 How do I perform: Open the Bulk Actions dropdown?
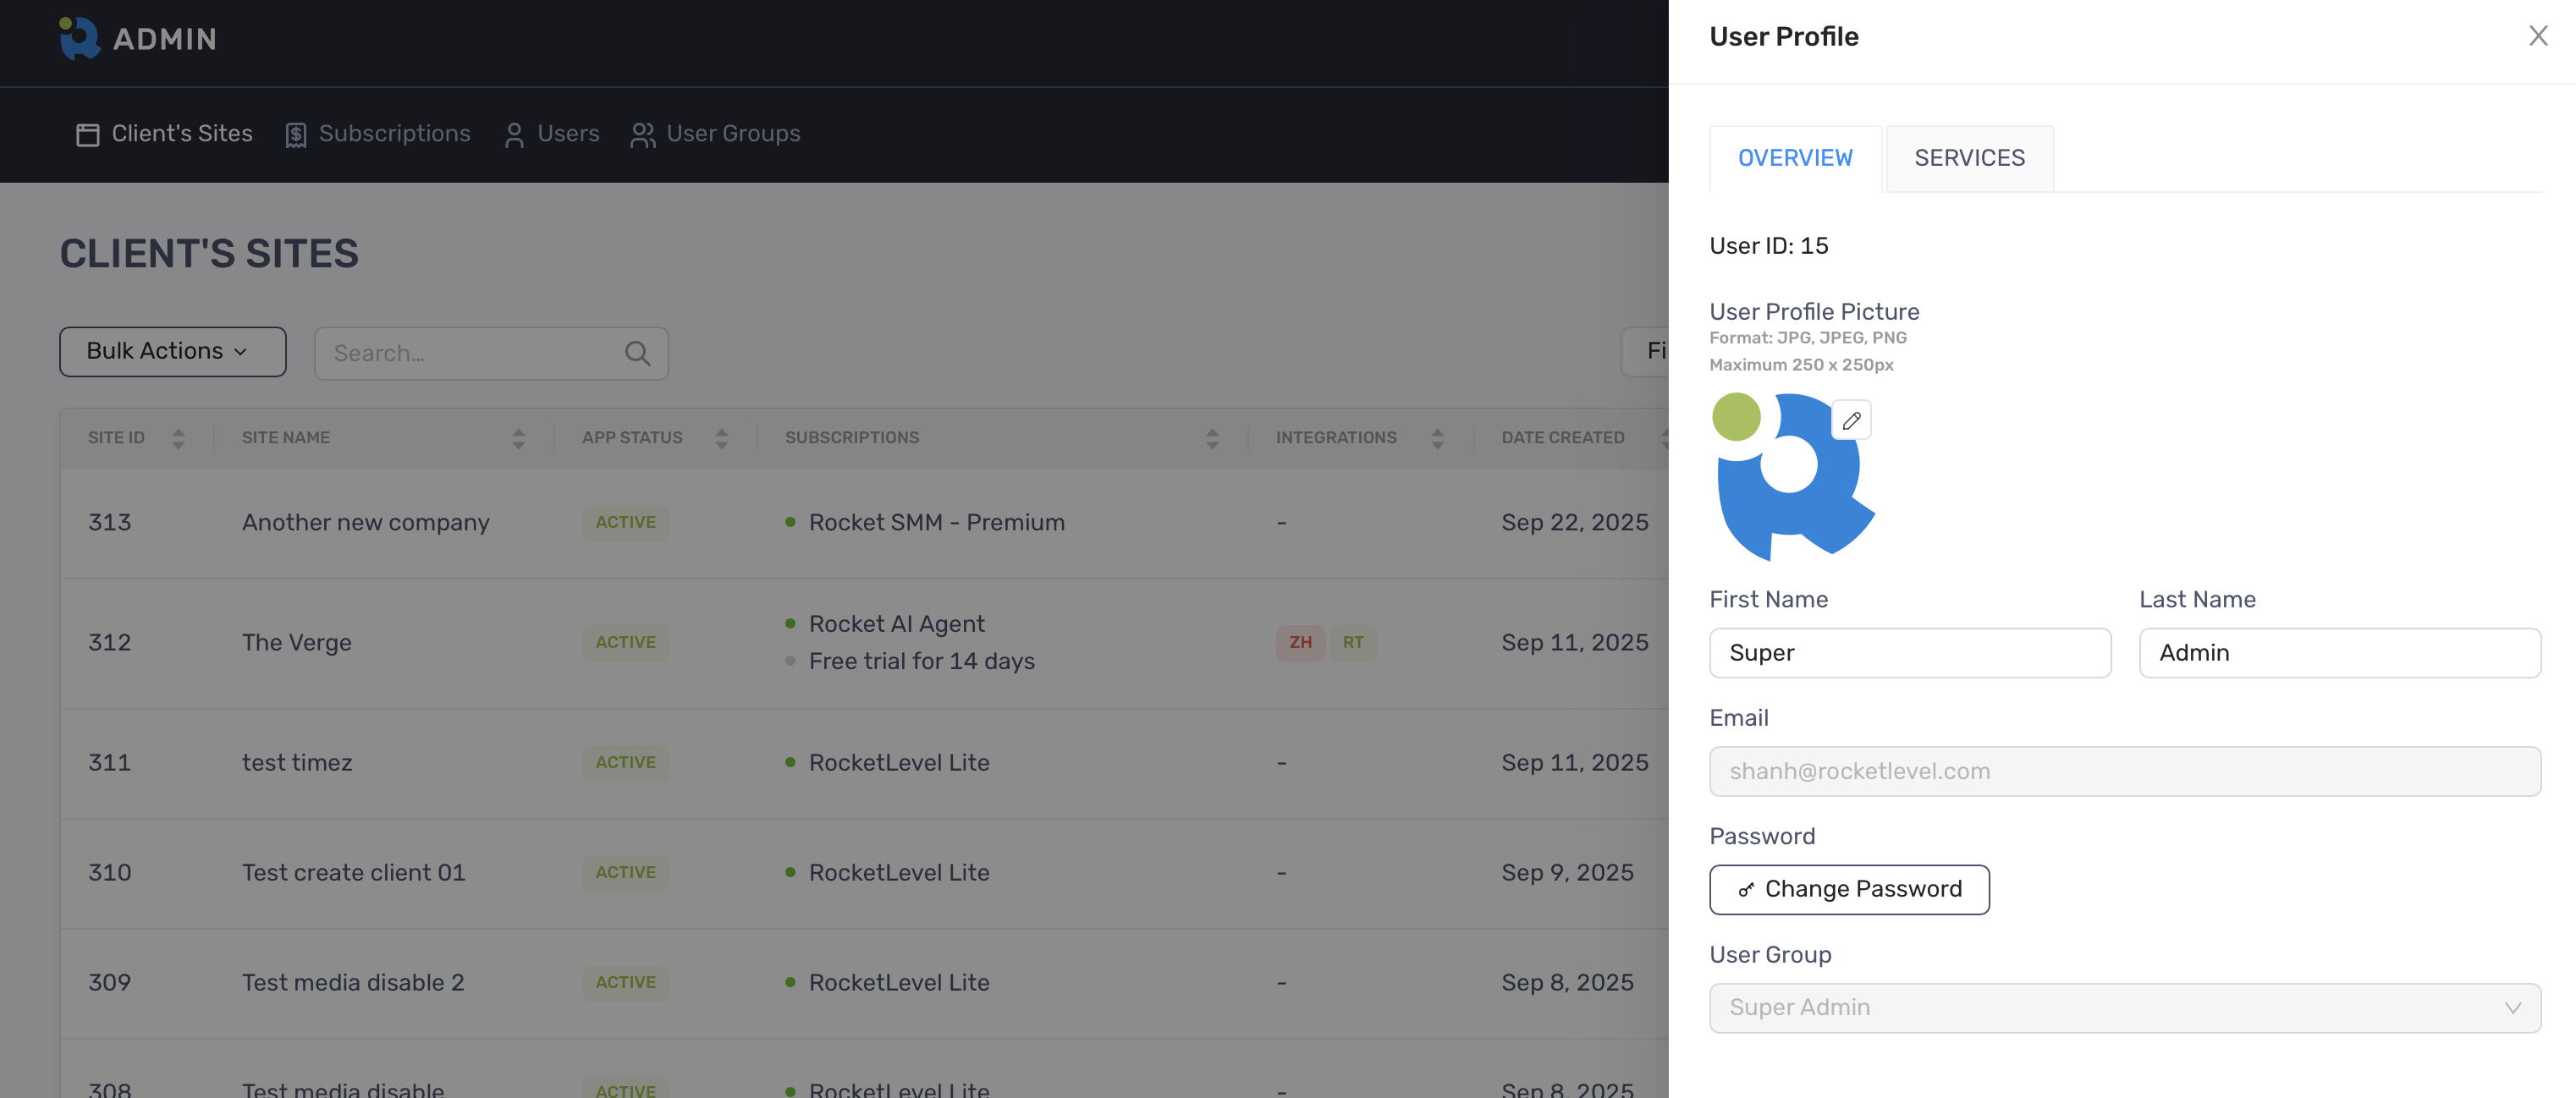pyautogui.click(x=172, y=351)
